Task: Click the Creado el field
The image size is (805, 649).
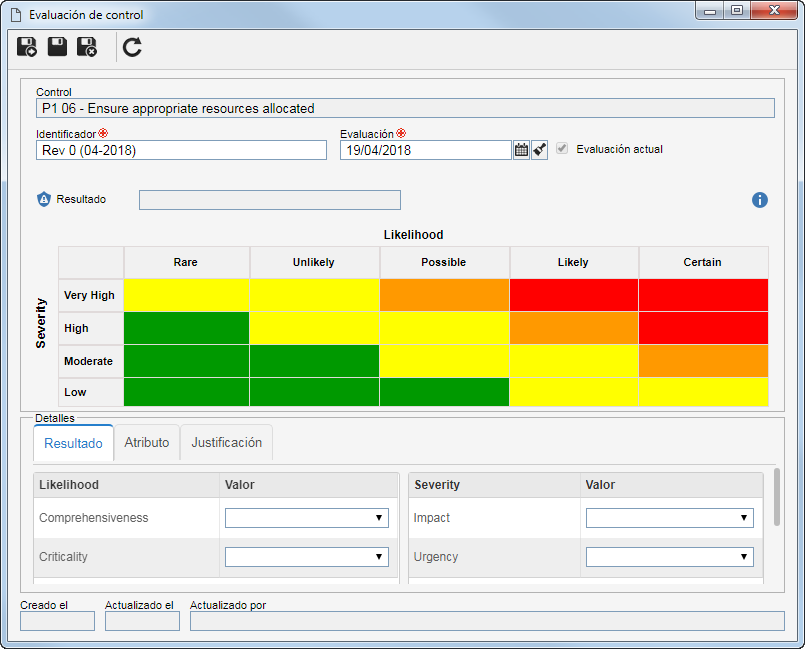Action: click(x=58, y=621)
